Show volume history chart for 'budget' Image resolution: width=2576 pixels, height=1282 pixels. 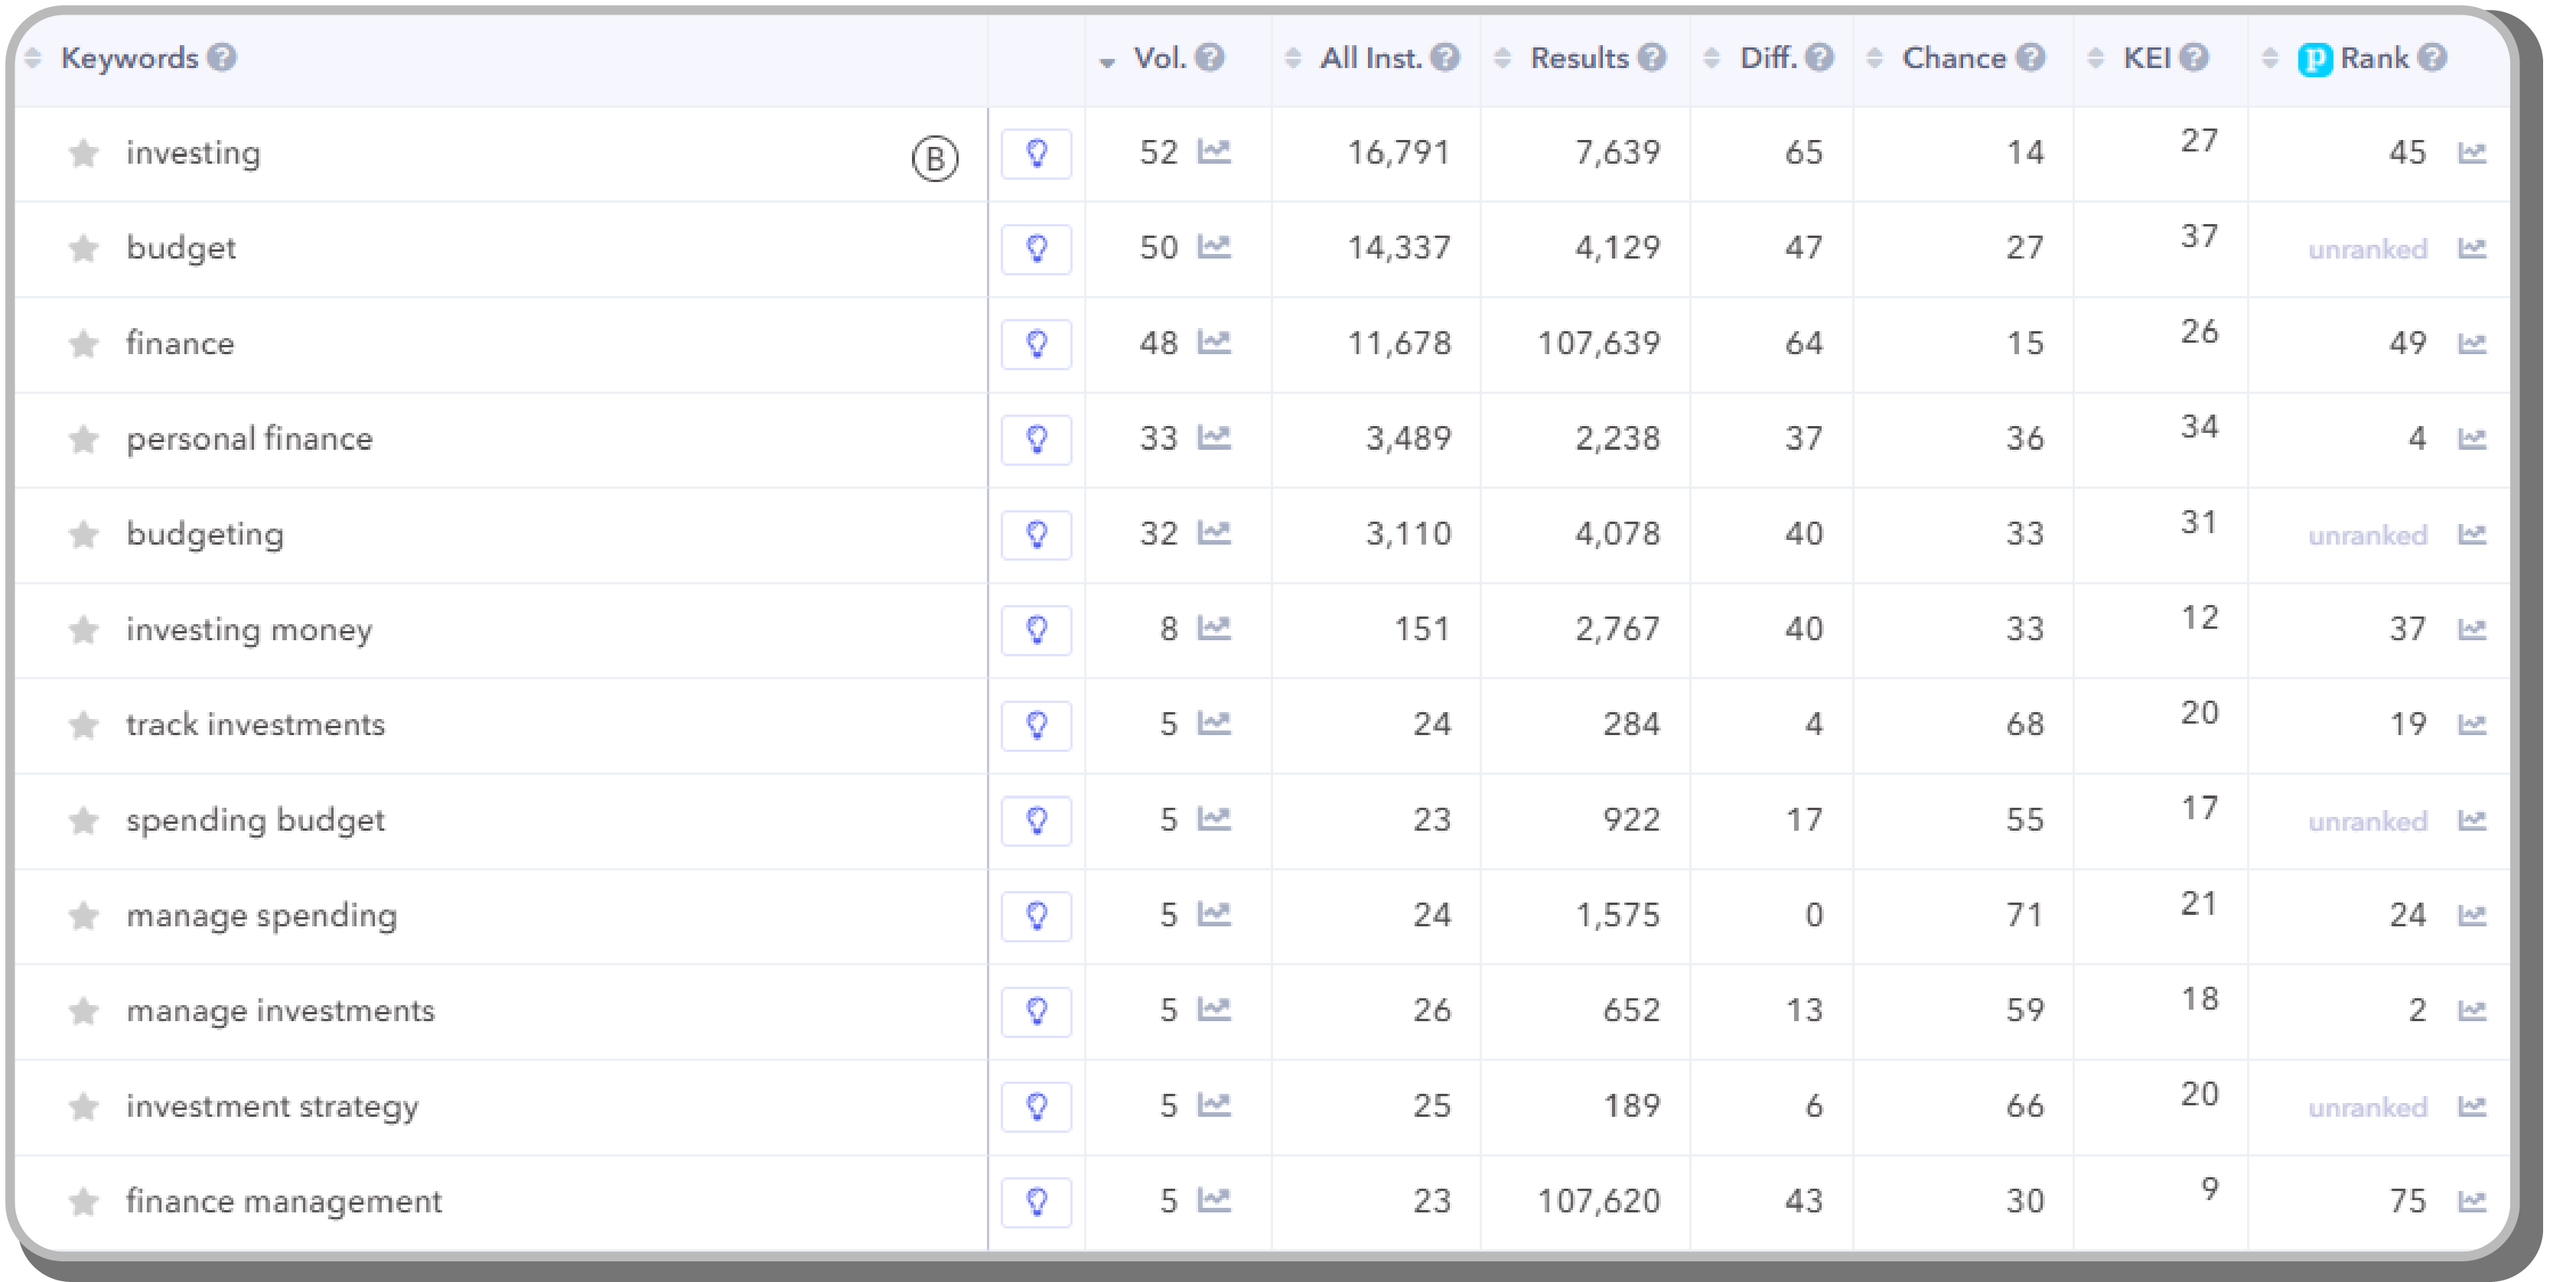pyautogui.click(x=1214, y=247)
